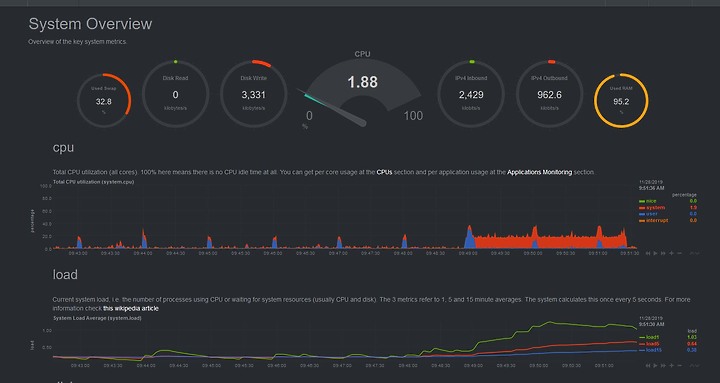This screenshot has height=383, width=720.
Task: Click the Used Swap 32.8 gauge
Action: coord(104,100)
